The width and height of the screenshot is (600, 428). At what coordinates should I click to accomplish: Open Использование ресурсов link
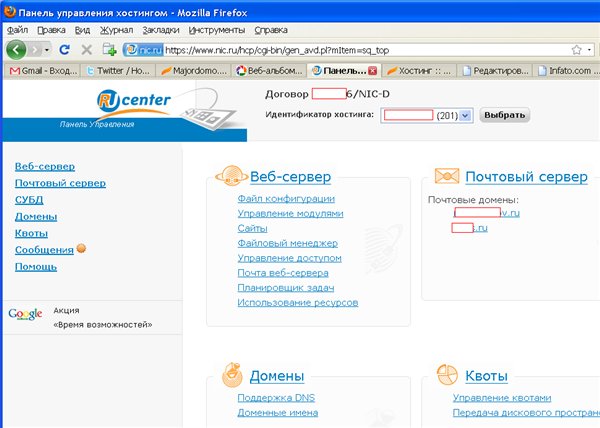[x=298, y=303]
